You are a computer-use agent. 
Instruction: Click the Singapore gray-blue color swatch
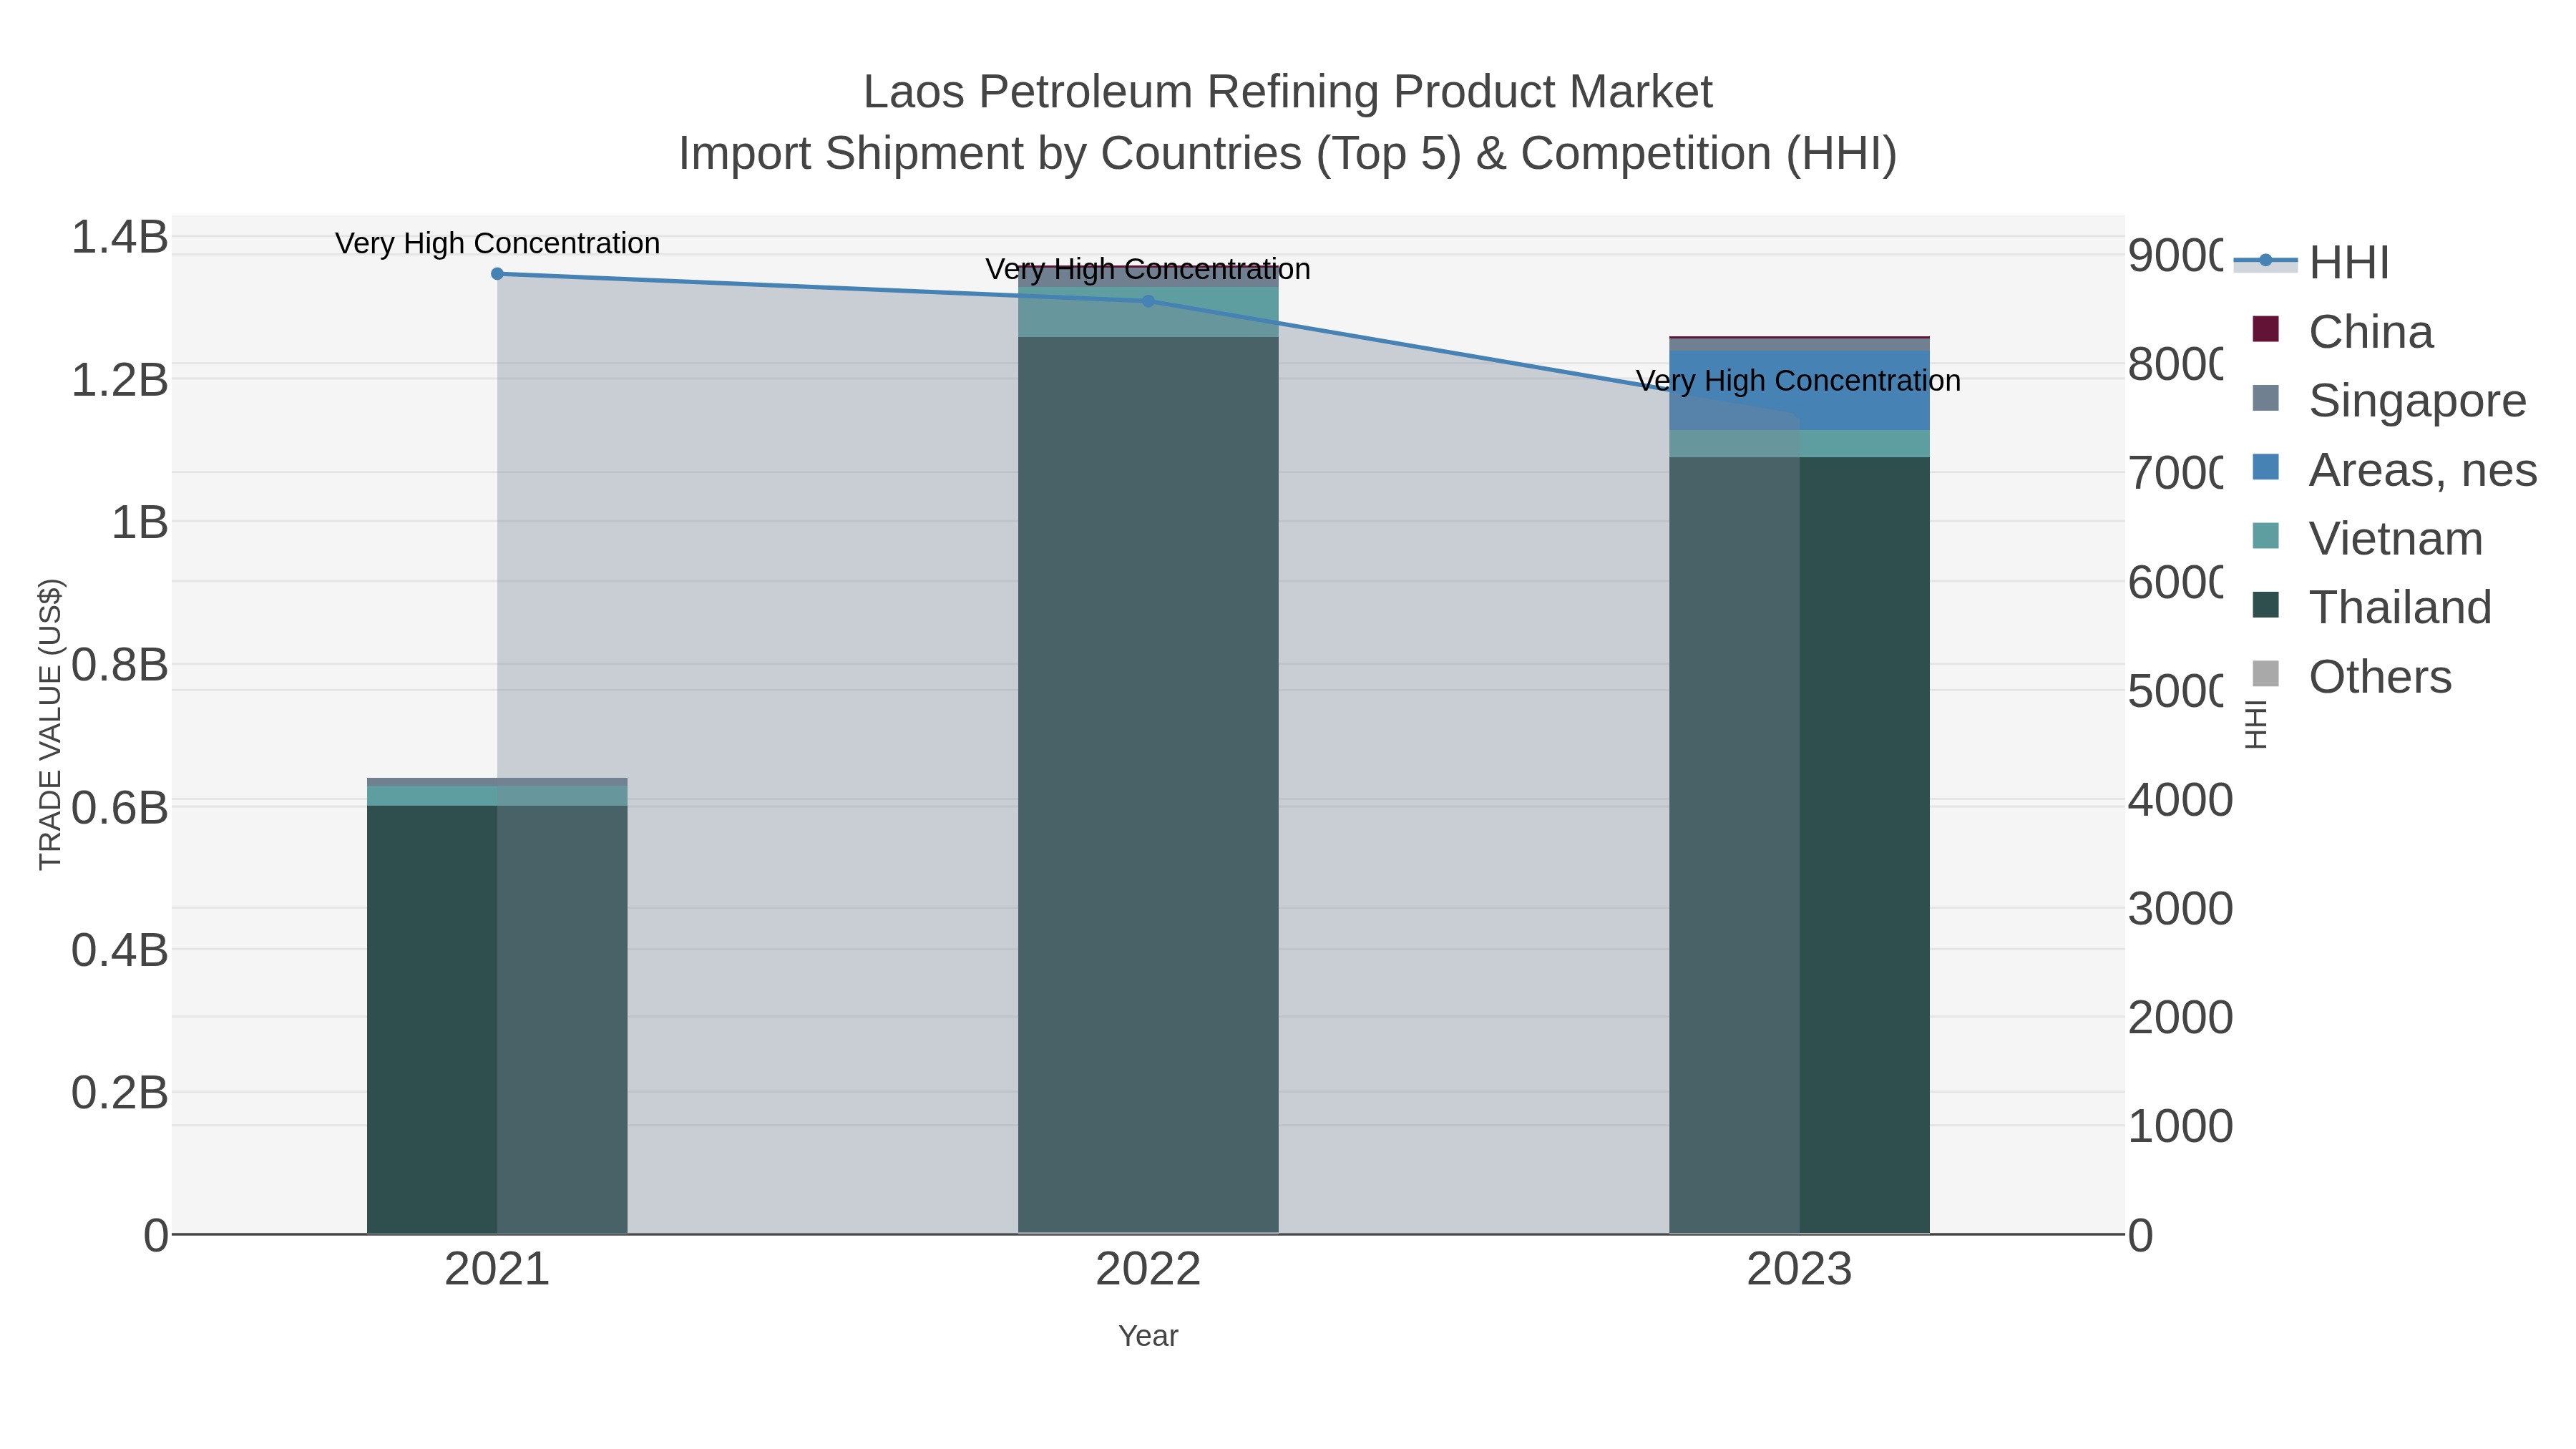click(x=2266, y=398)
